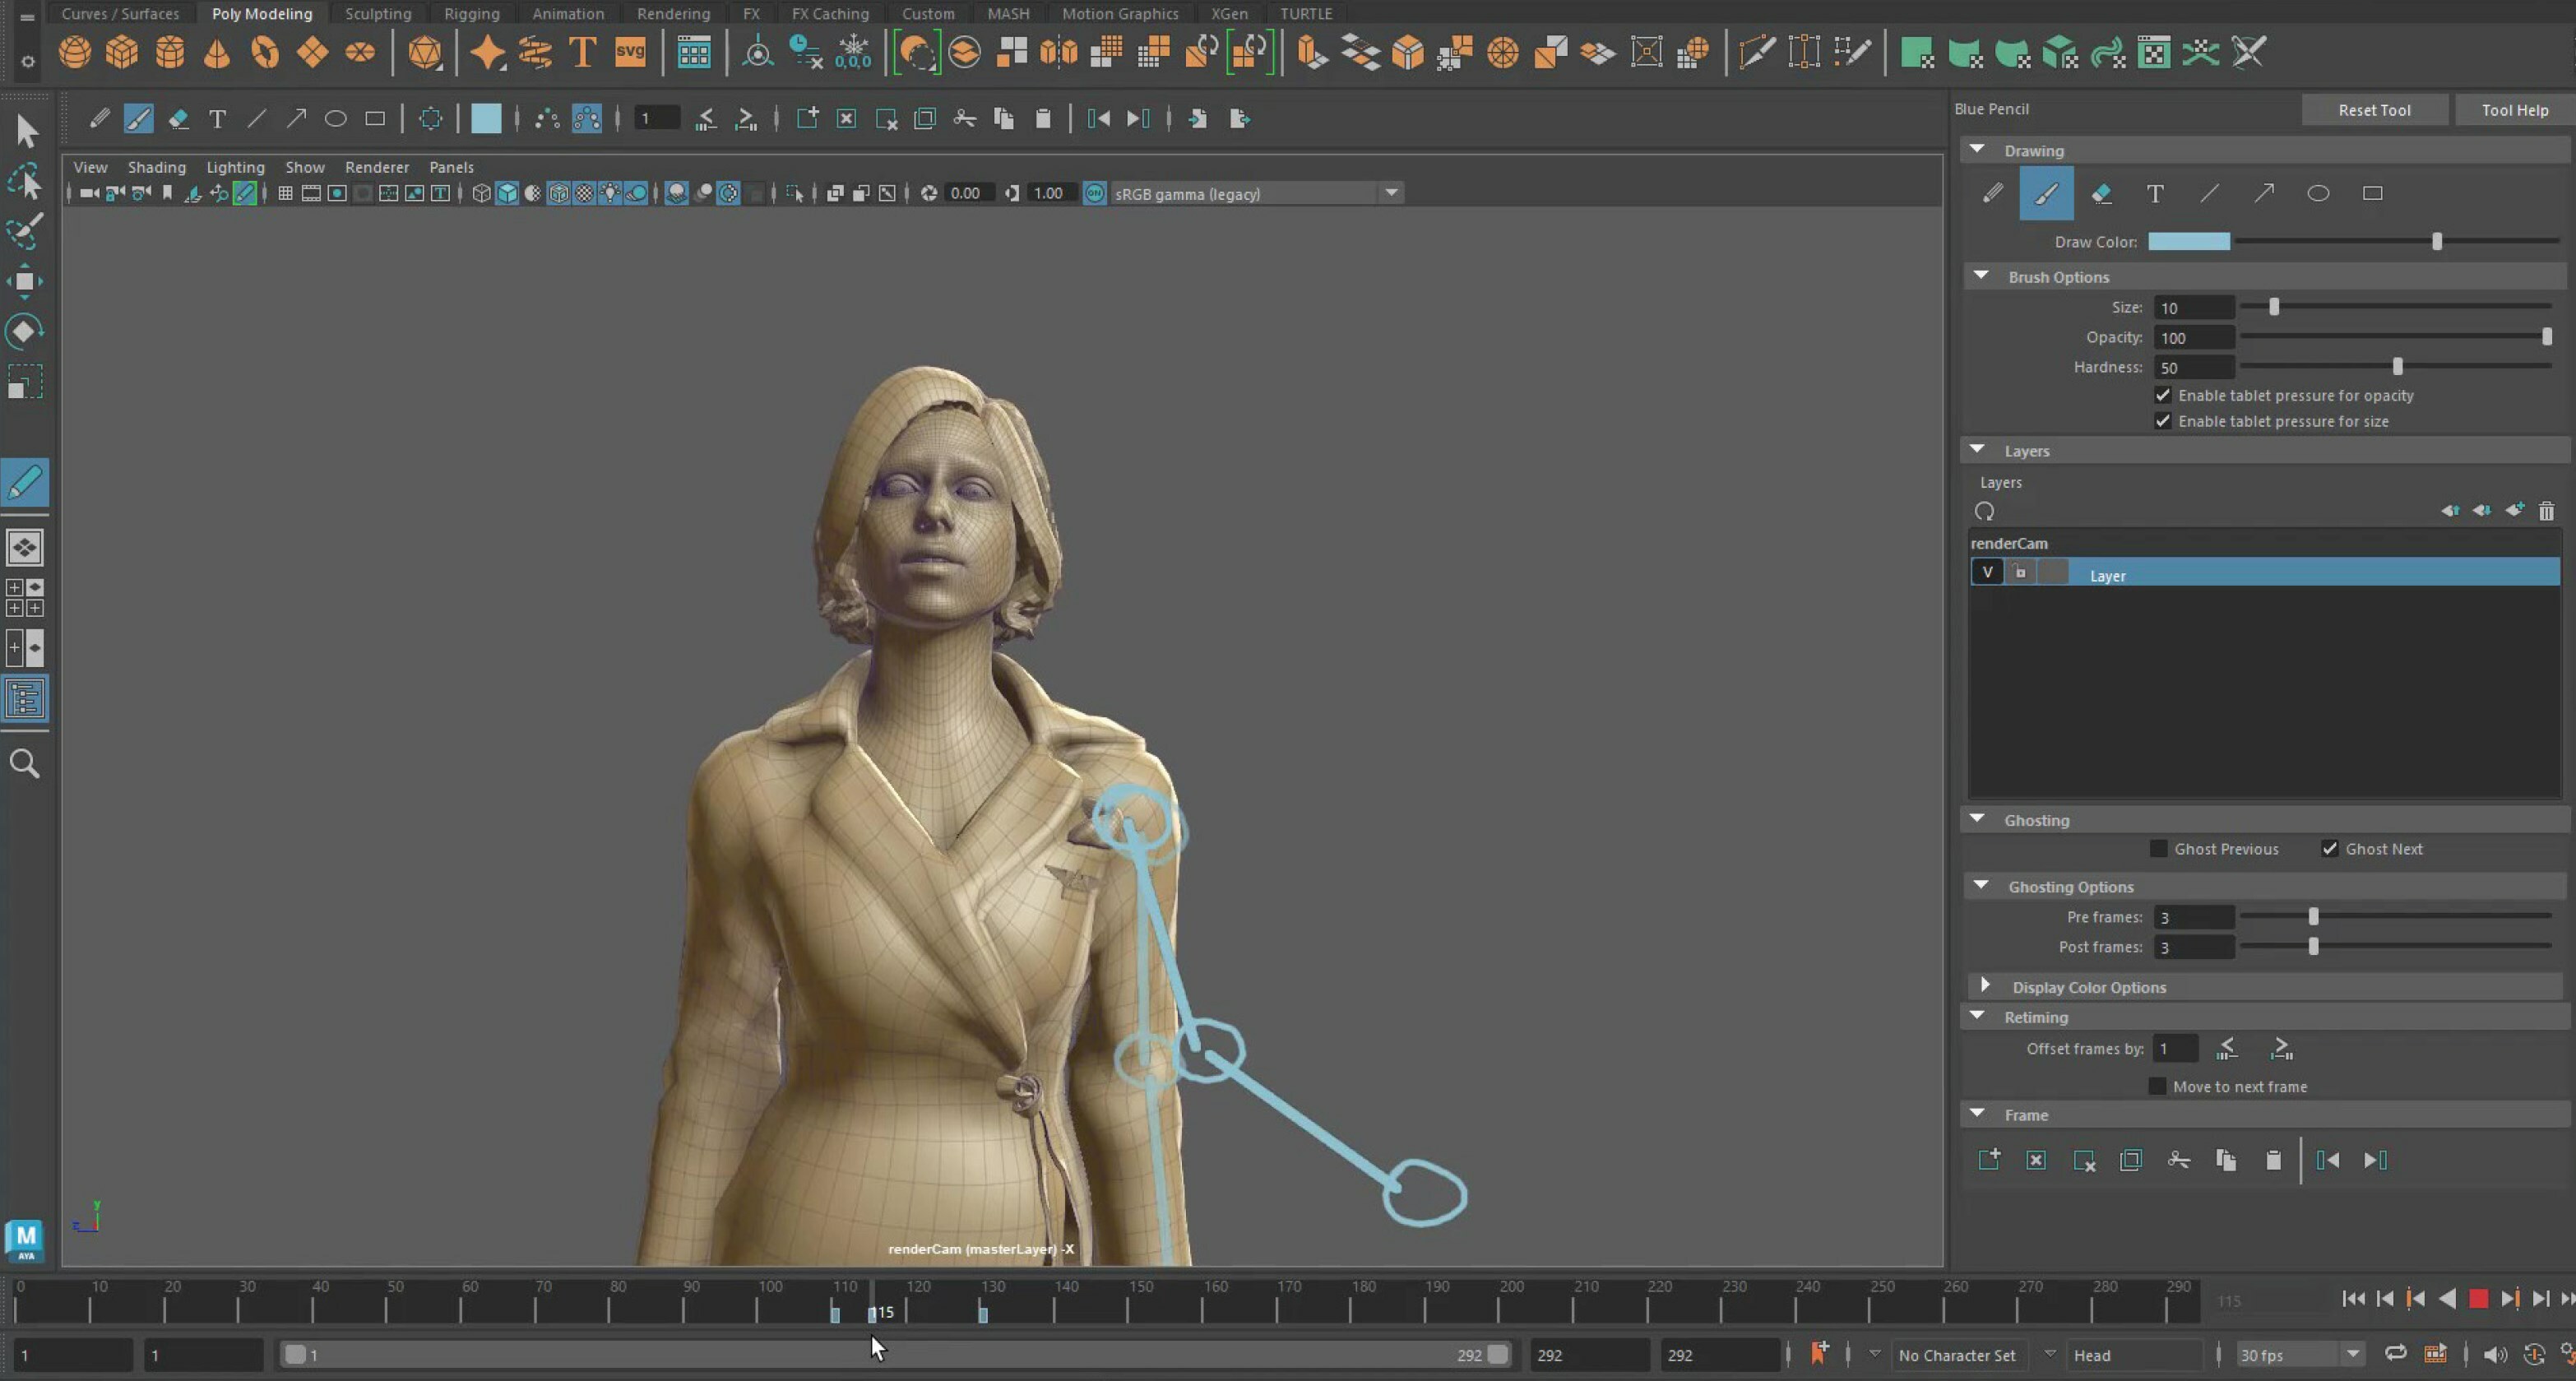The image size is (2576, 1381).
Task: Select the Arrow drawing tool
Action: pyautogui.click(x=2264, y=193)
